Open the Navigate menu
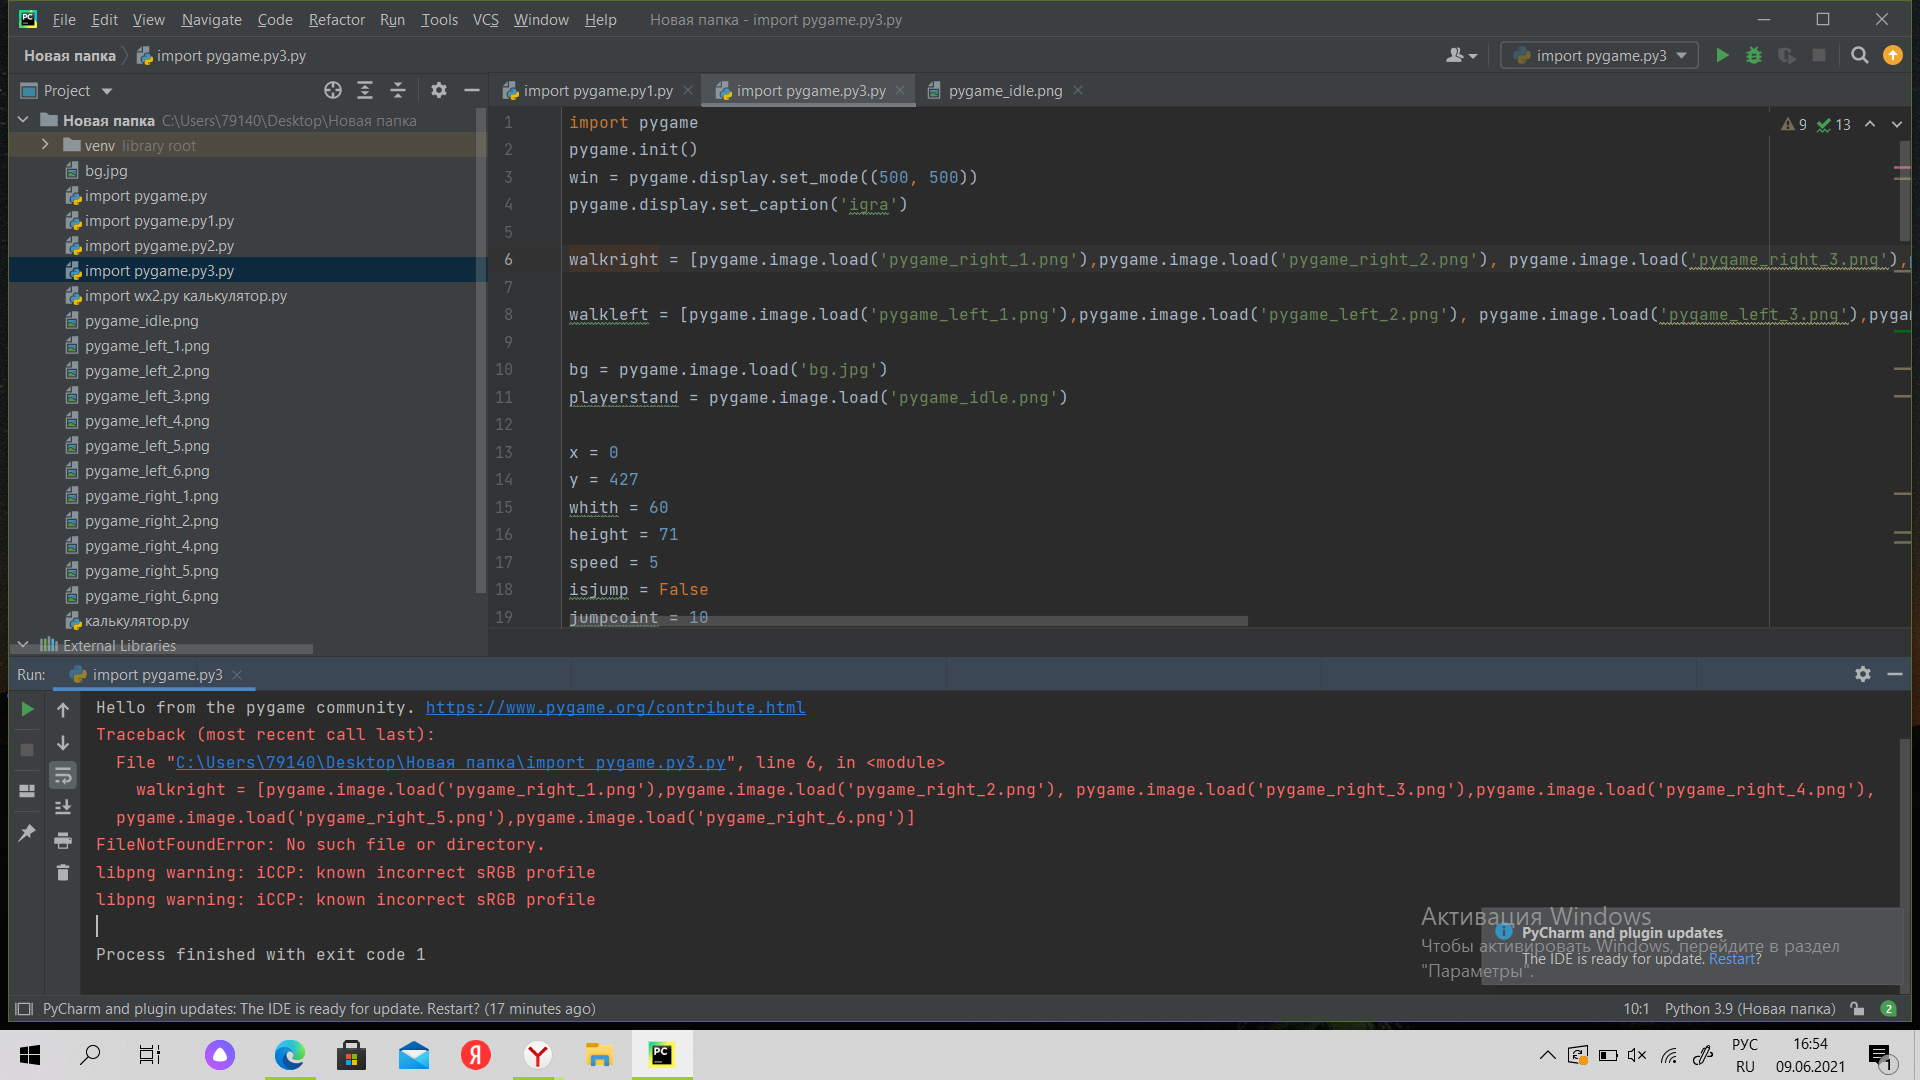The width and height of the screenshot is (1920, 1080). (211, 19)
